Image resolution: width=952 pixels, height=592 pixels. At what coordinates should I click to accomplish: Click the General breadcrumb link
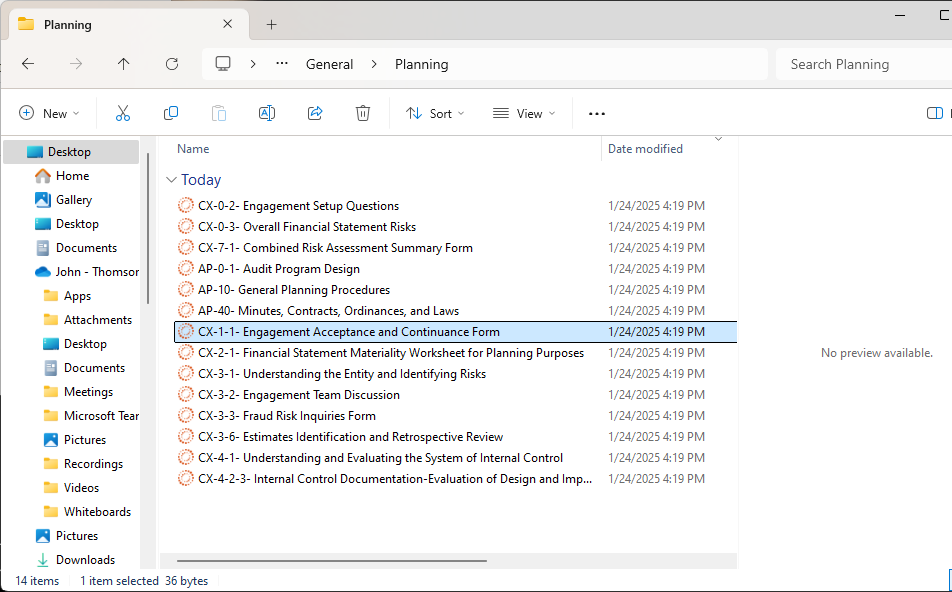tap(329, 64)
